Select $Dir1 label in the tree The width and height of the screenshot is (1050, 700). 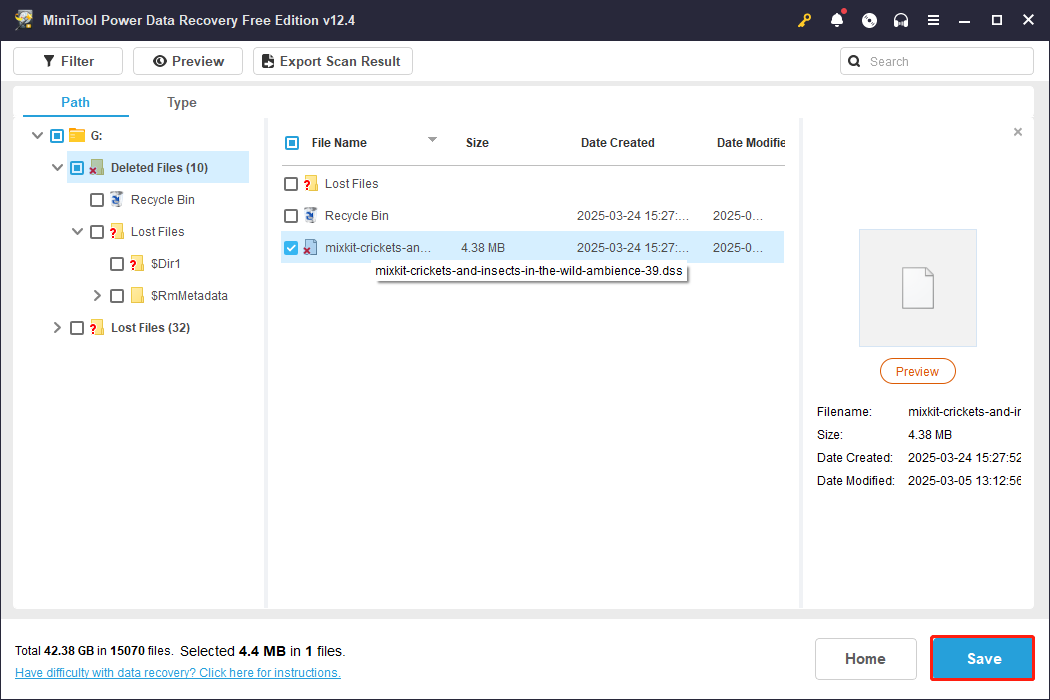(165, 264)
